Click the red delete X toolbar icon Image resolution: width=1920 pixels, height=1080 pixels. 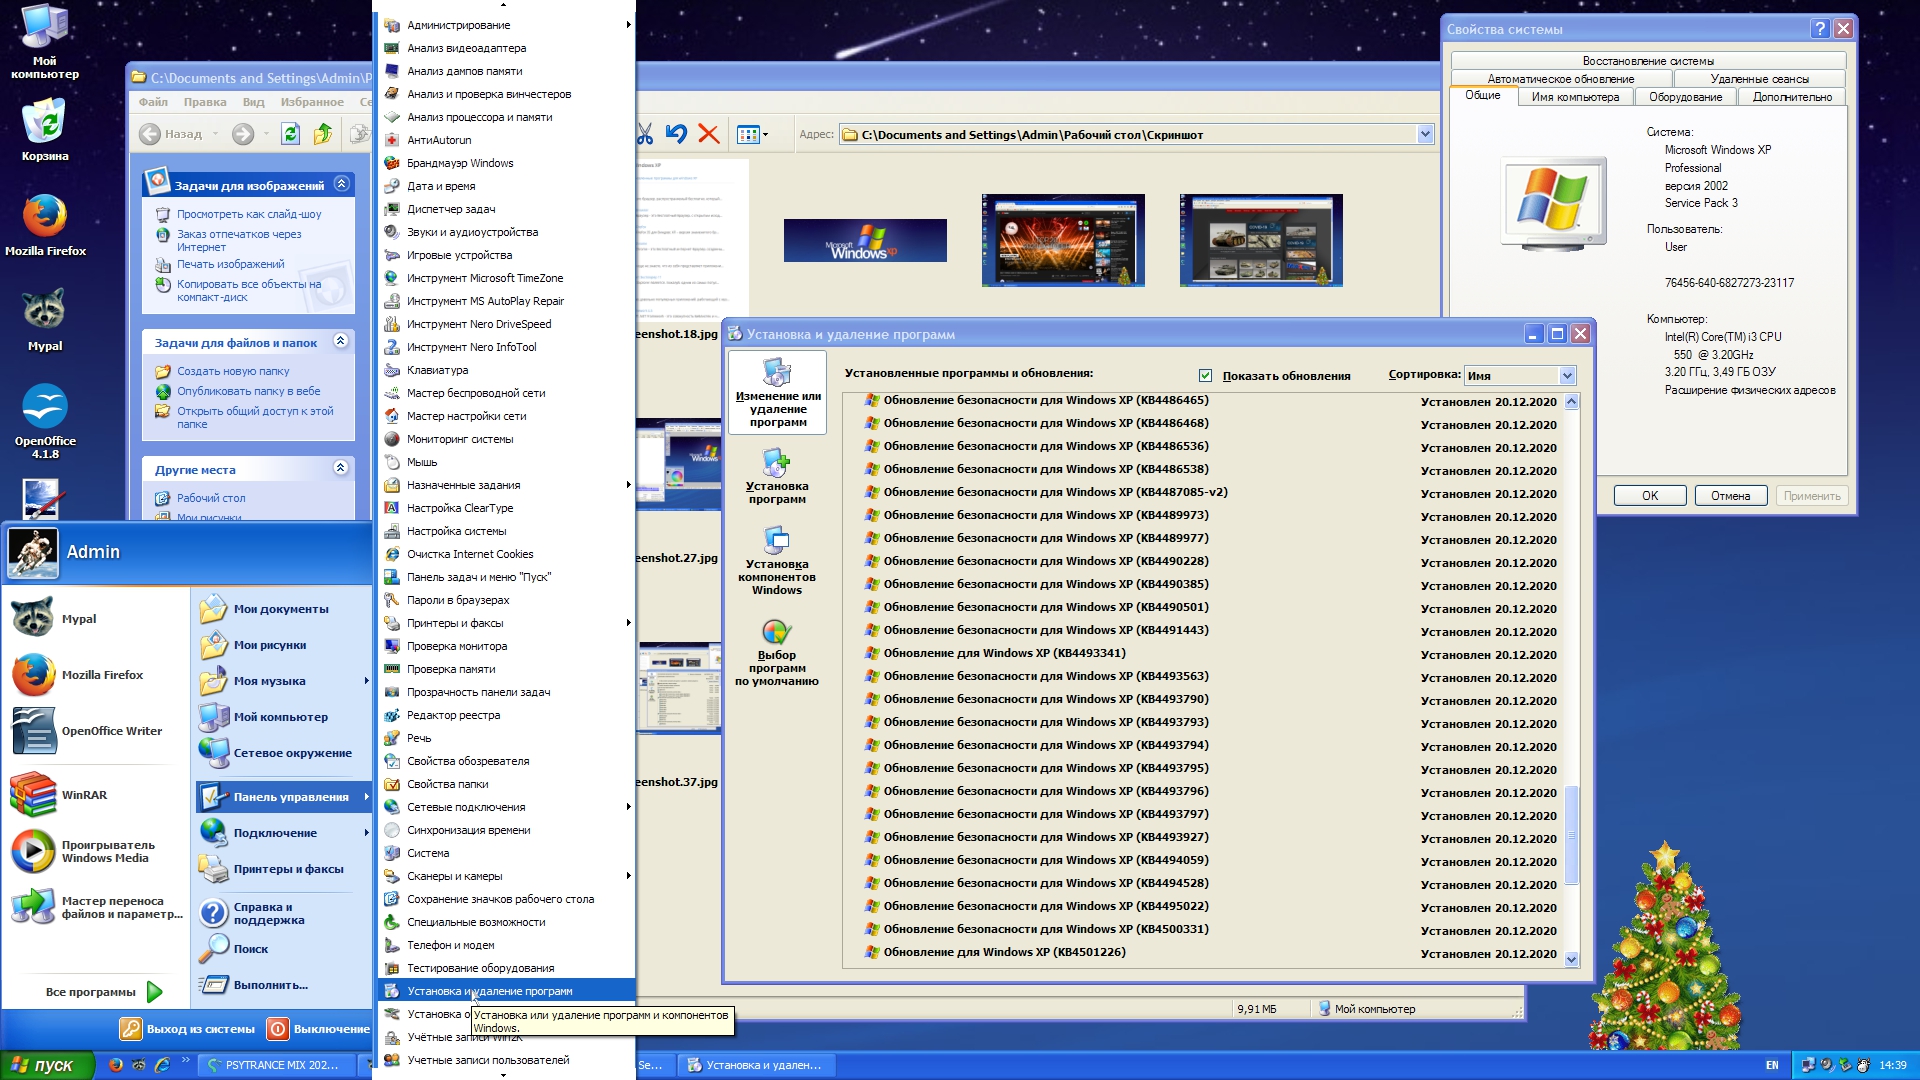tap(709, 134)
